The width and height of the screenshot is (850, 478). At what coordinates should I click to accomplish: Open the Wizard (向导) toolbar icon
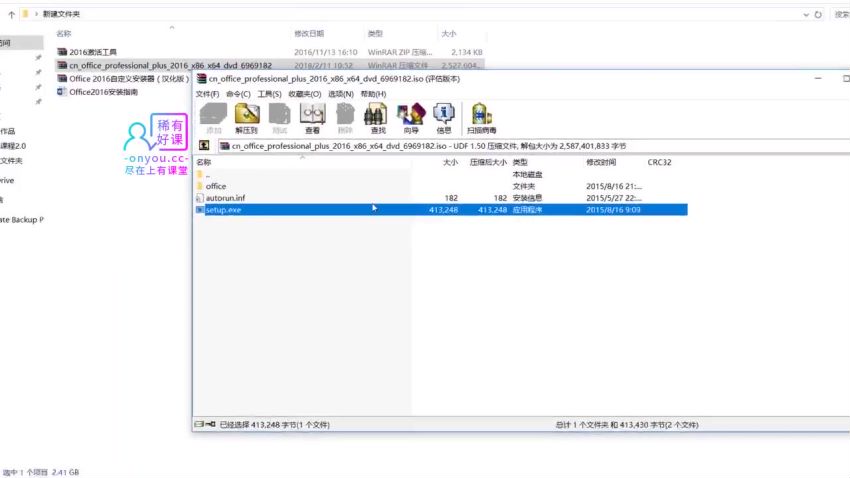[411, 118]
